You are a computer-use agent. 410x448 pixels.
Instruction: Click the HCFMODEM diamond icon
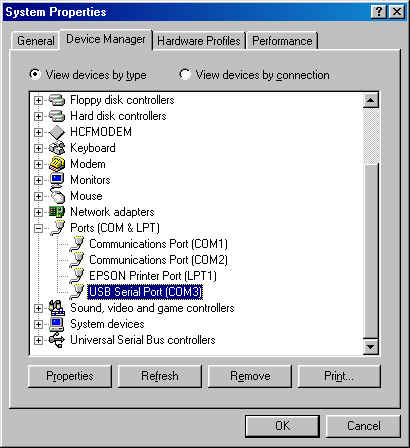coord(57,132)
